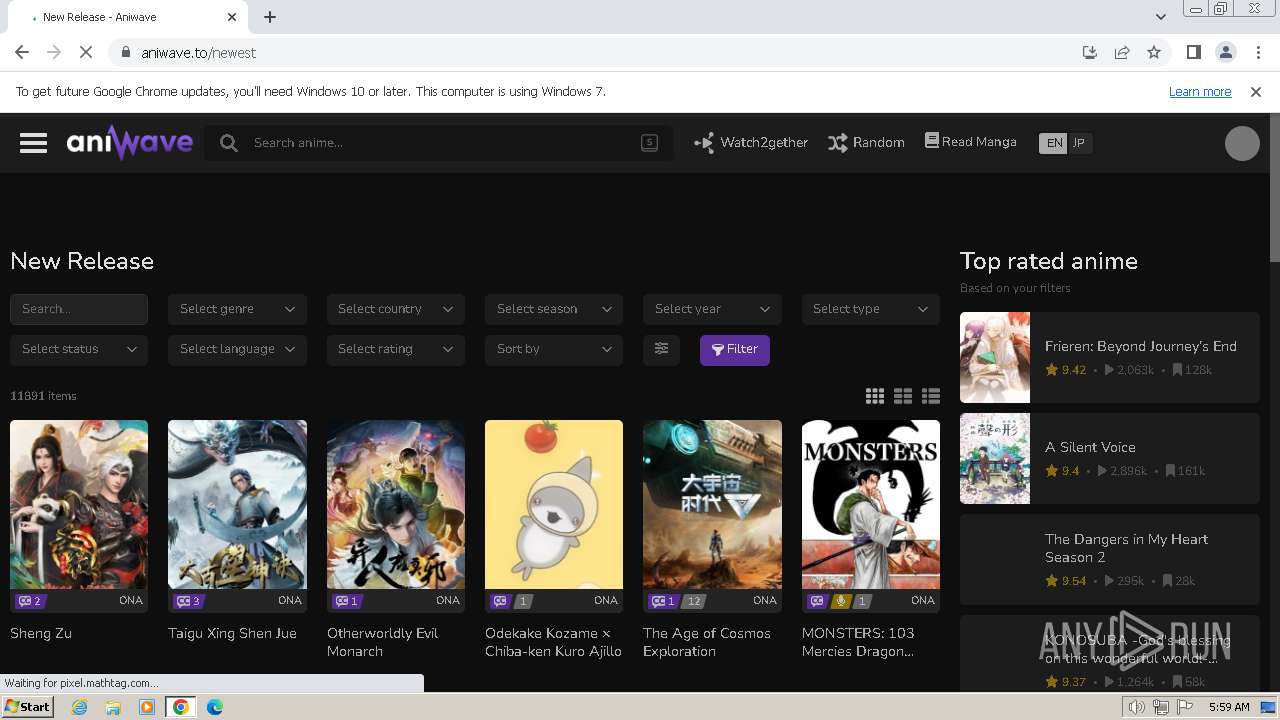Open tab search chevron
The width and height of the screenshot is (1280, 720).
1161,17
